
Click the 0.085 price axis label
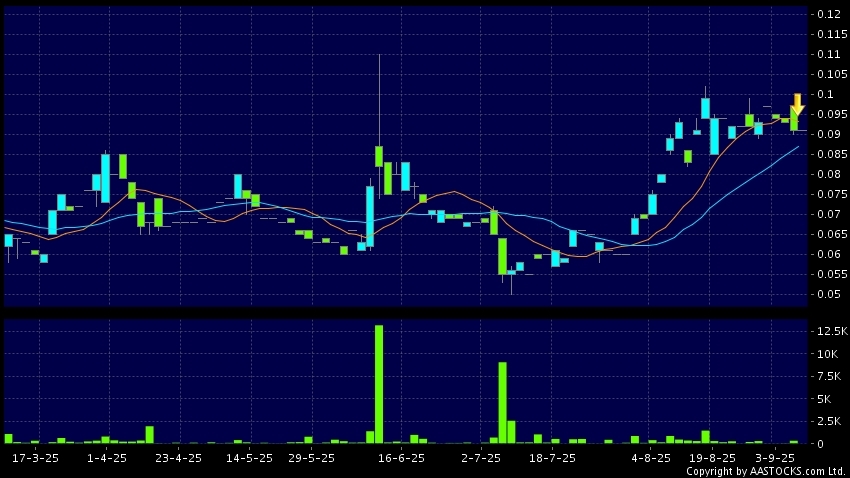pos(832,154)
